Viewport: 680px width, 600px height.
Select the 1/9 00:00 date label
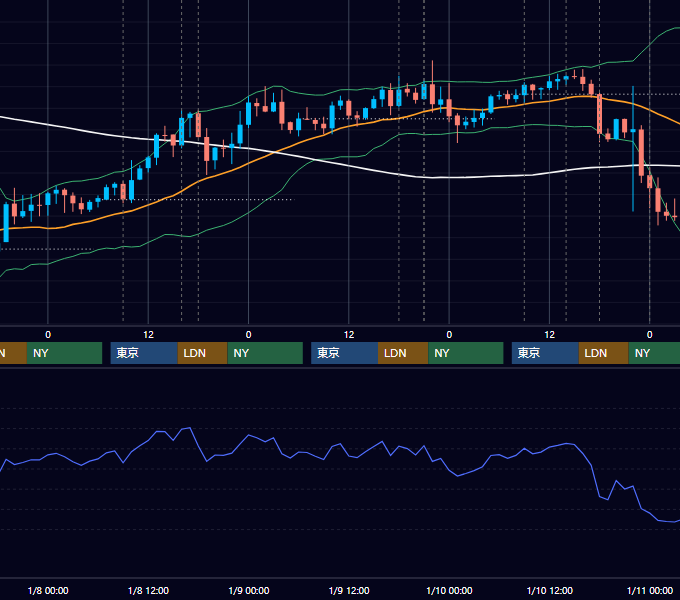(249, 590)
